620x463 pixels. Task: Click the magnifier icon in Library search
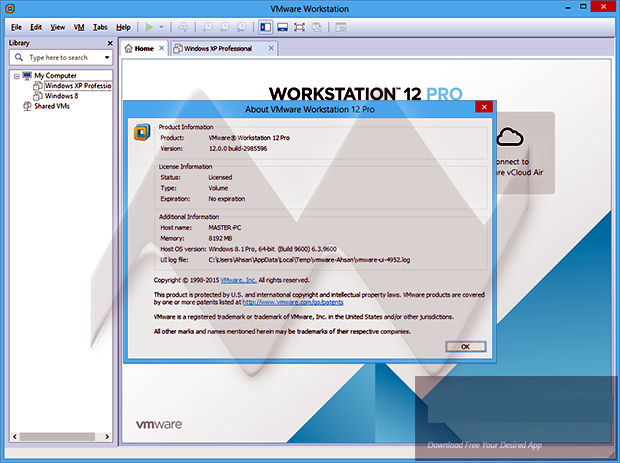coord(19,58)
